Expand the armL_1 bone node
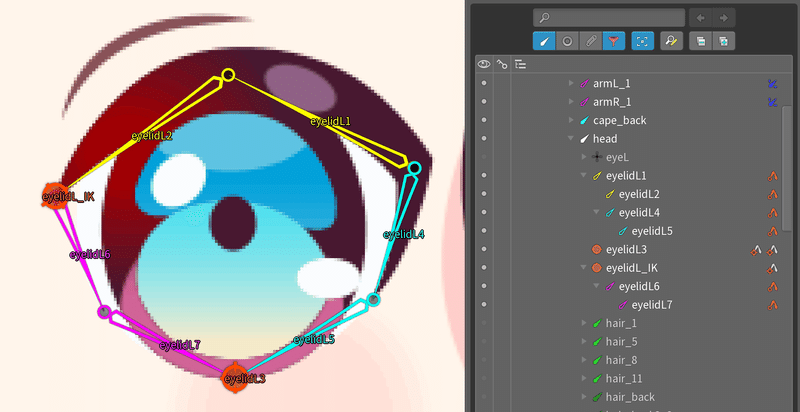This screenshot has width=800, height=412. tap(571, 83)
